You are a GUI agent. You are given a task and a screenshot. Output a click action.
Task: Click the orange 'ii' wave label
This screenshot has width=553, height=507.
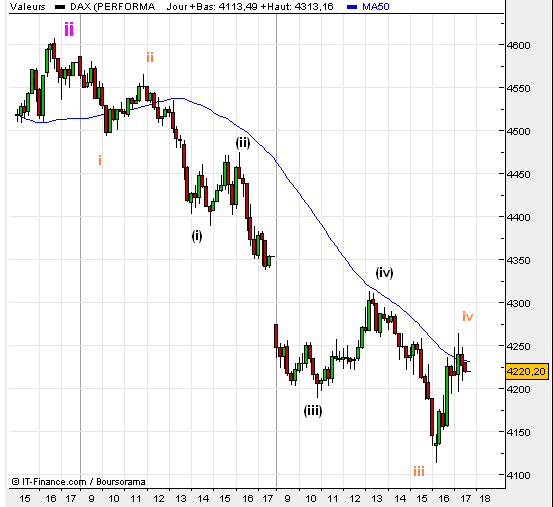coord(150,57)
